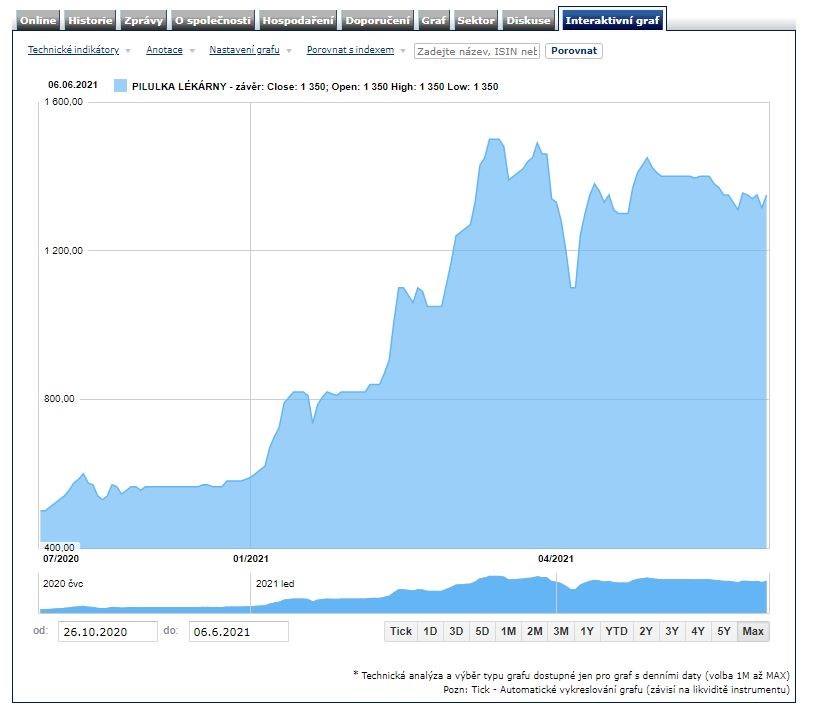The width and height of the screenshot is (821, 722).
Task: Select the Max range button
Action: tap(753, 631)
